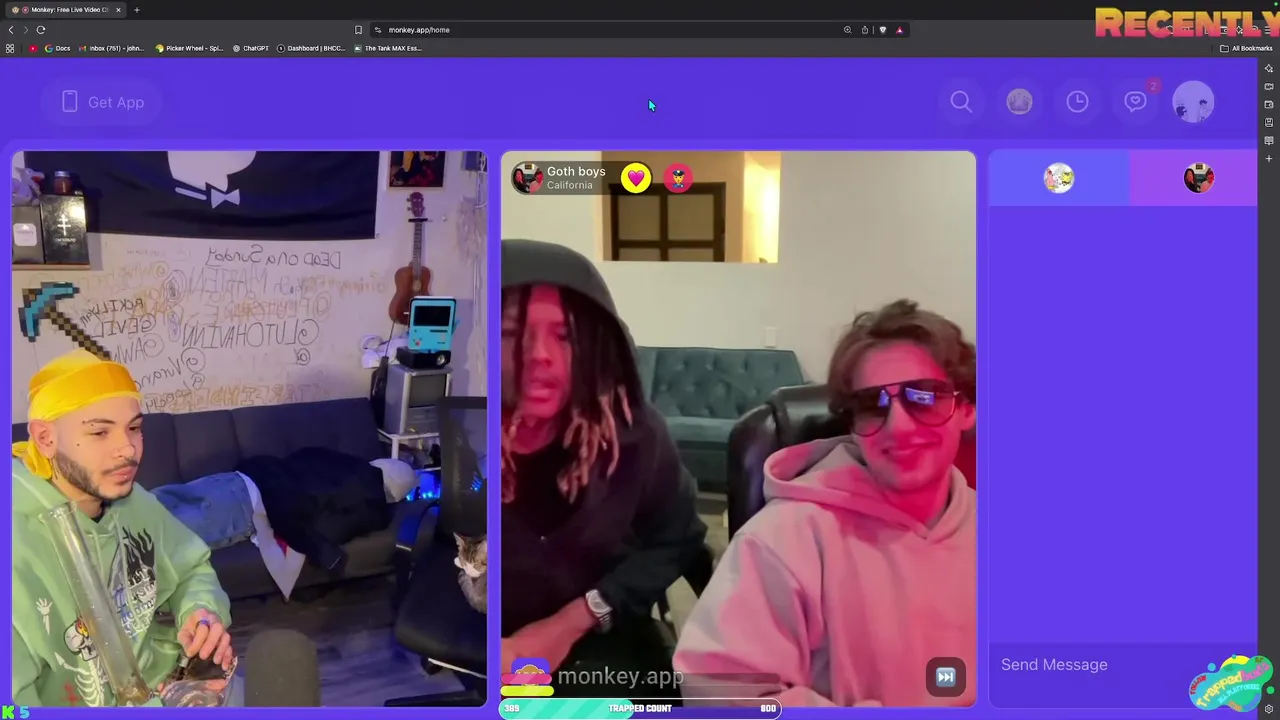1280x720 pixels.
Task: Open Brave Wallet sidebar icon
Action: click(x=1269, y=104)
